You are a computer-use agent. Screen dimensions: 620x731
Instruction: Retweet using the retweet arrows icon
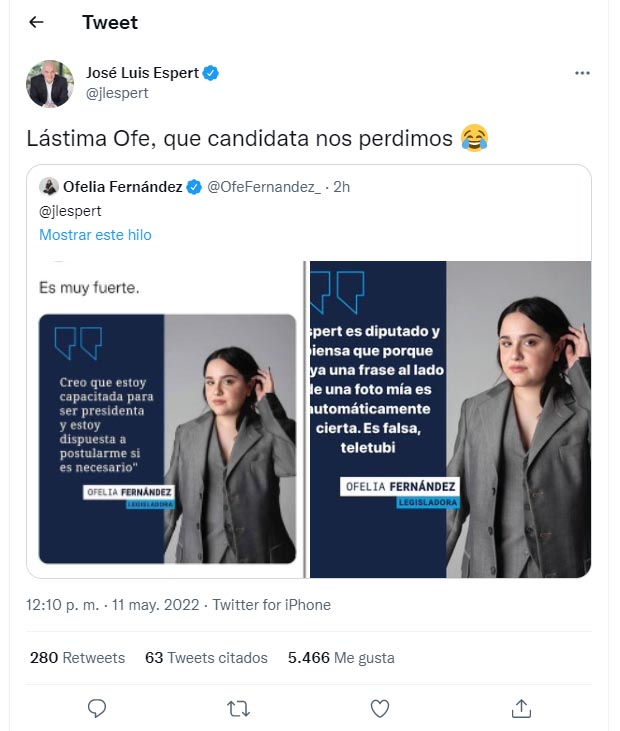(x=238, y=709)
